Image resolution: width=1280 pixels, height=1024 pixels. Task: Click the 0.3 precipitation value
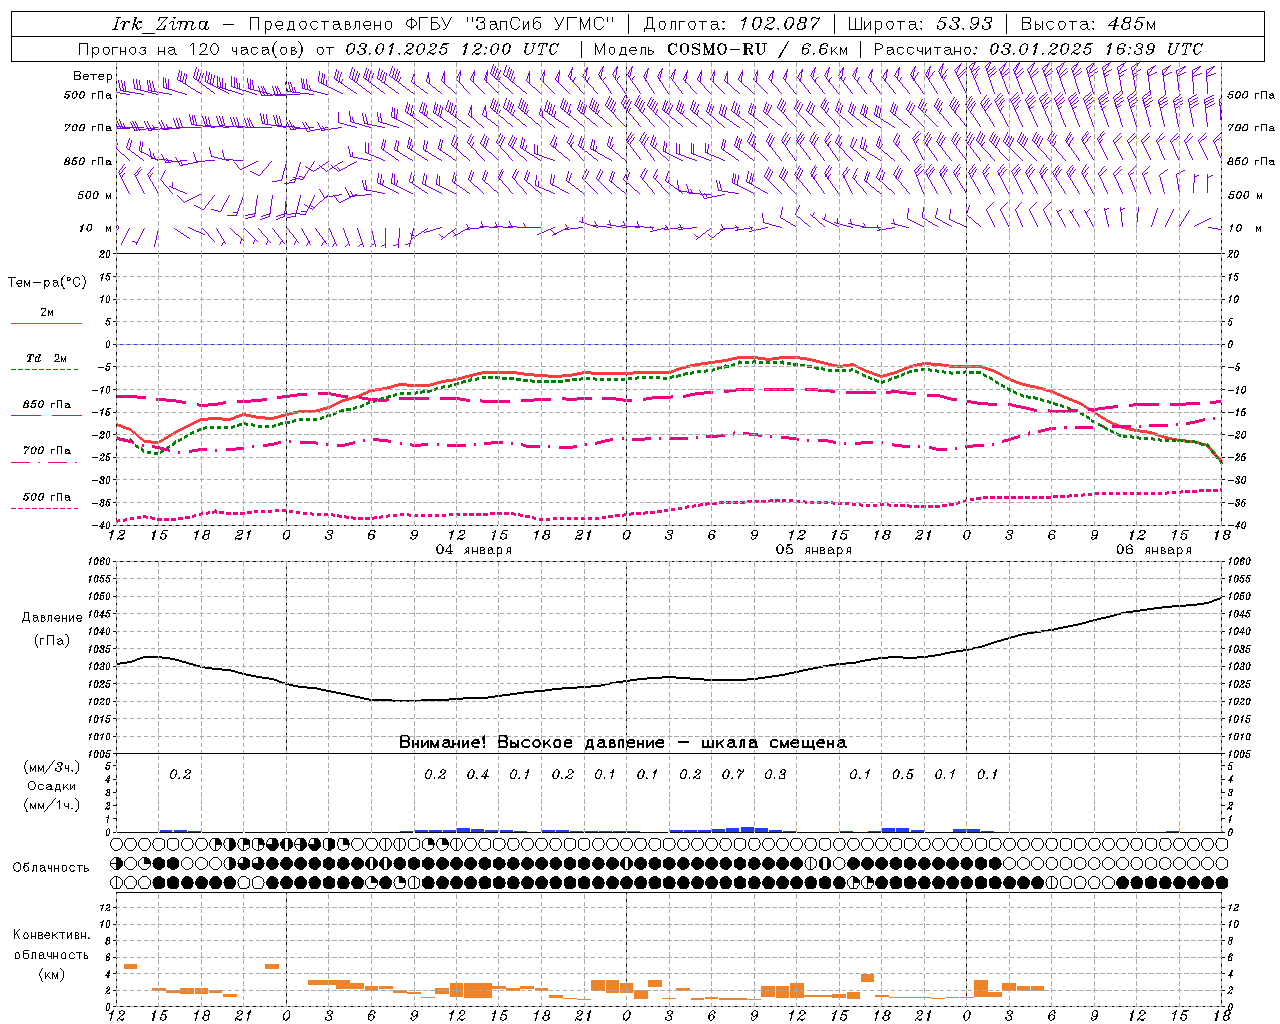point(775,774)
